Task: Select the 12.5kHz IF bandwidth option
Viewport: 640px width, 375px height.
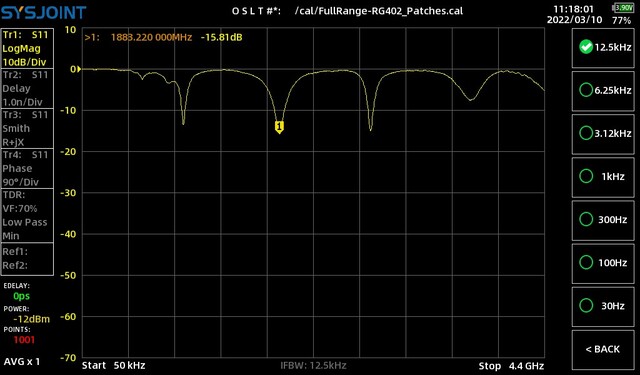Action: click(603, 47)
